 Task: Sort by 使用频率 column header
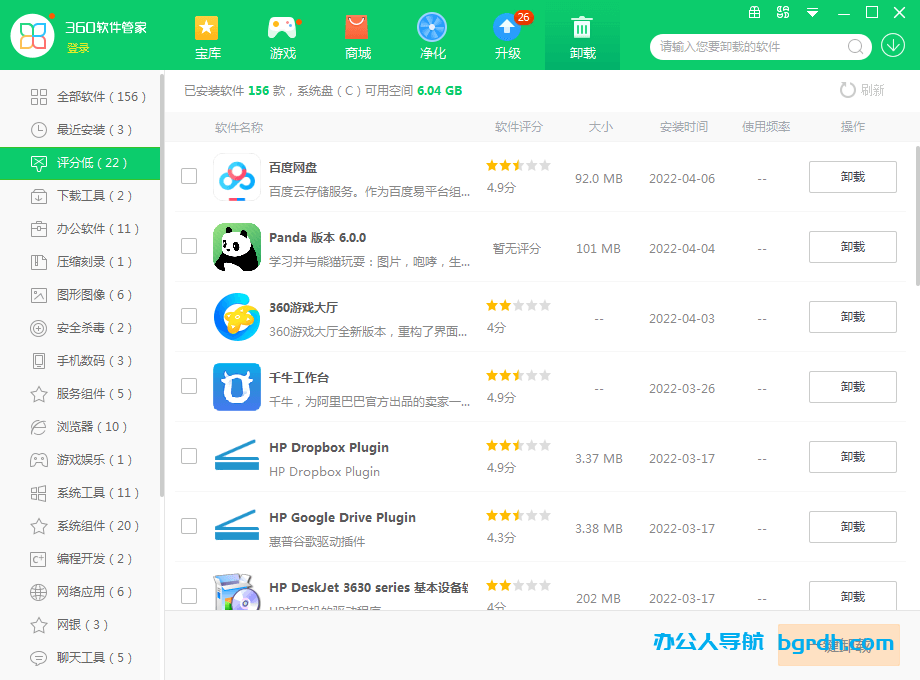click(x=766, y=127)
